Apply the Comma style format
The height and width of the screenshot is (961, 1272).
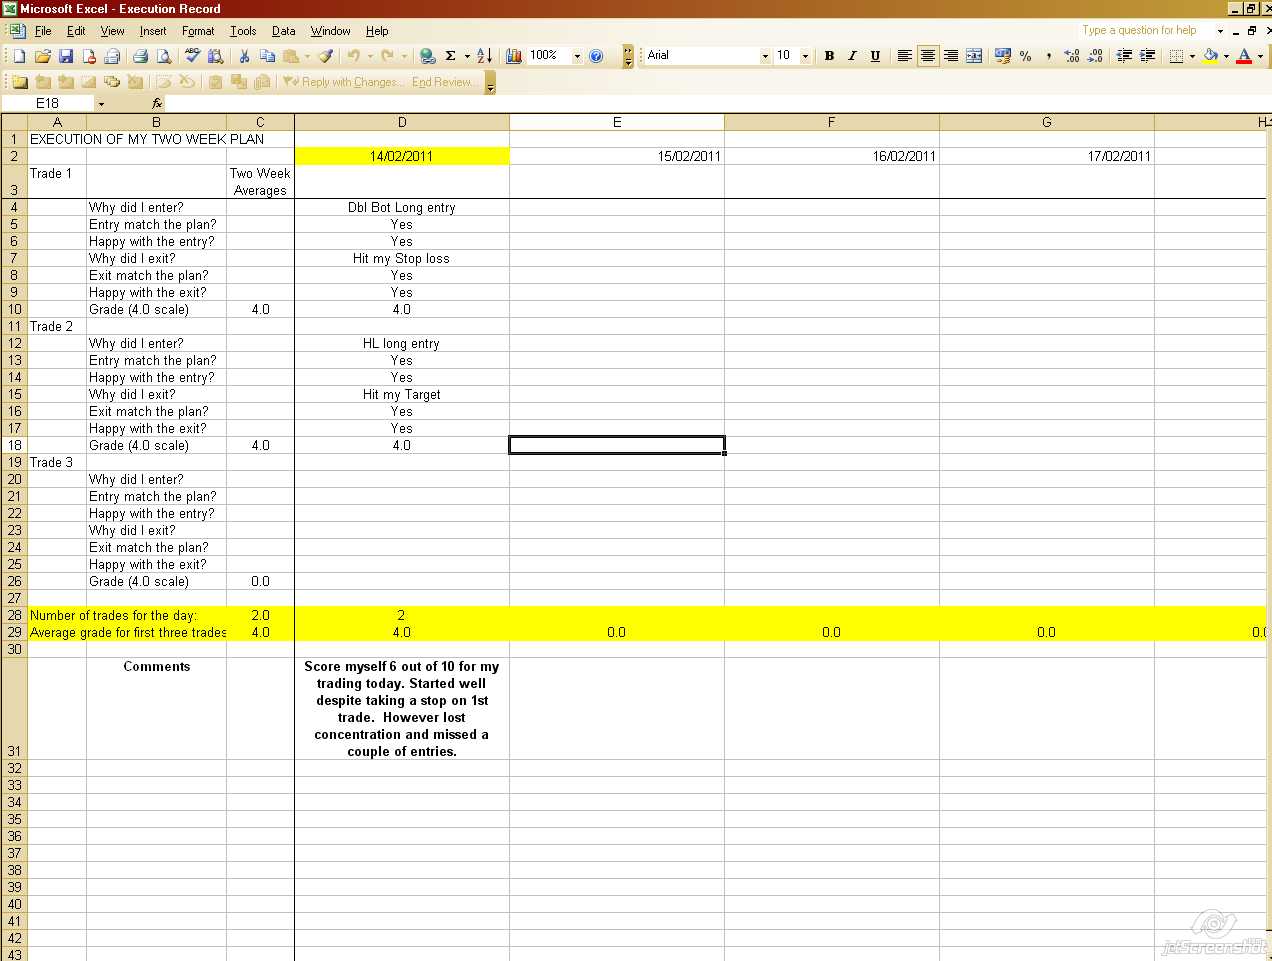coord(1049,56)
